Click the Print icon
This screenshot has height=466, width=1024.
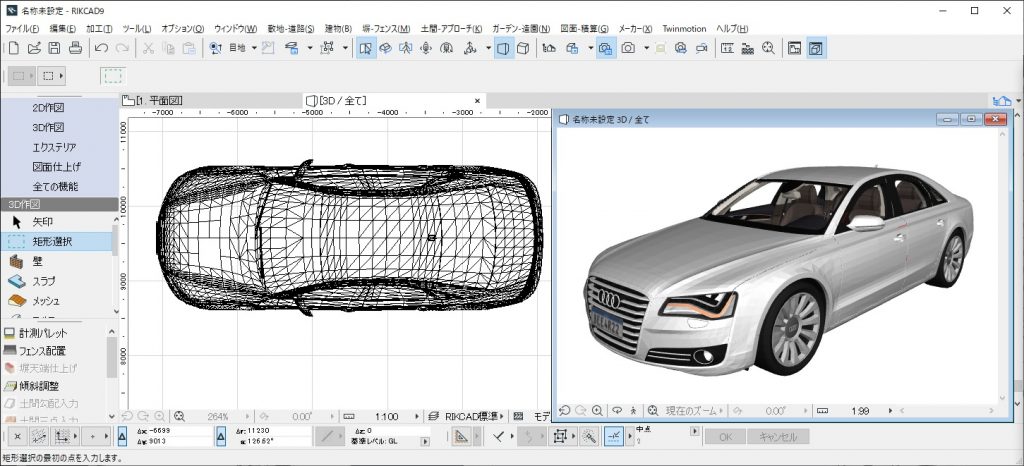tap(75, 48)
